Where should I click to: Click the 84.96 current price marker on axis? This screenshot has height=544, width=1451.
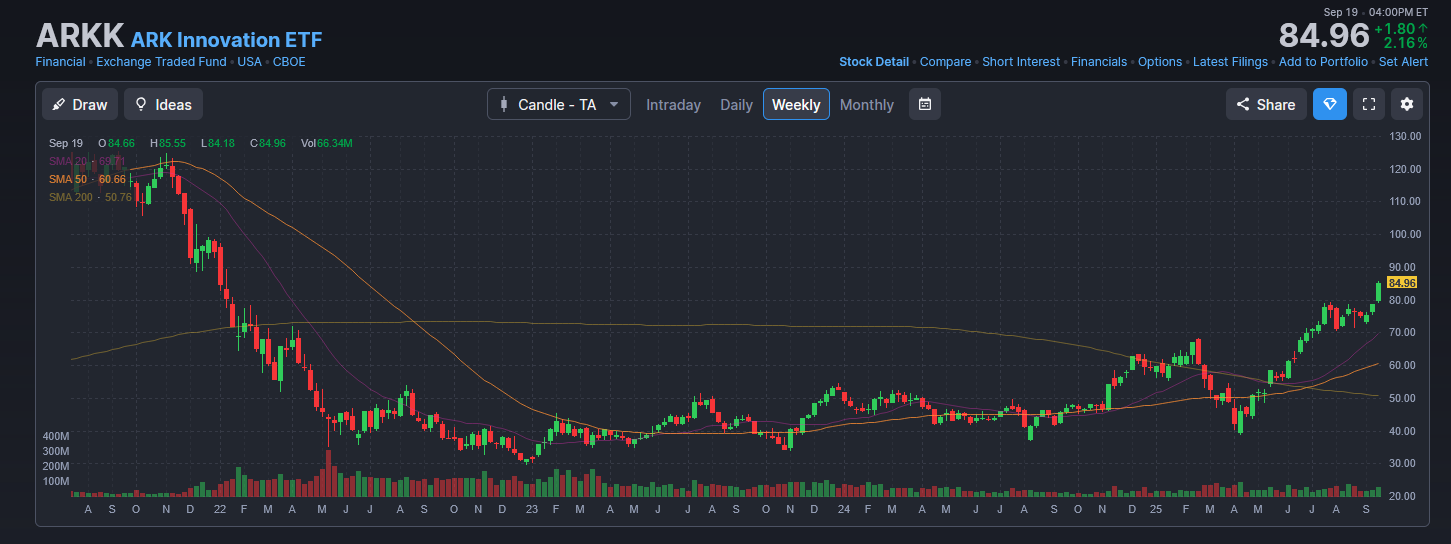pos(1402,283)
